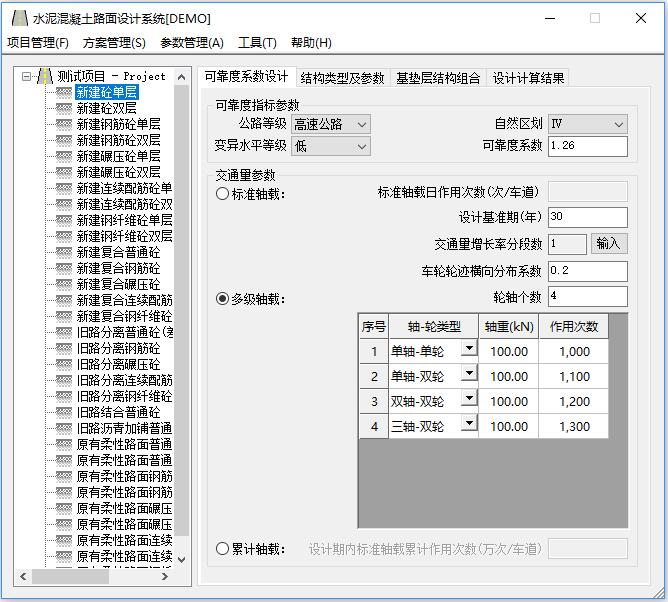
Task: Collapse the 测试项目 tree node
Action: tap(26, 77)
